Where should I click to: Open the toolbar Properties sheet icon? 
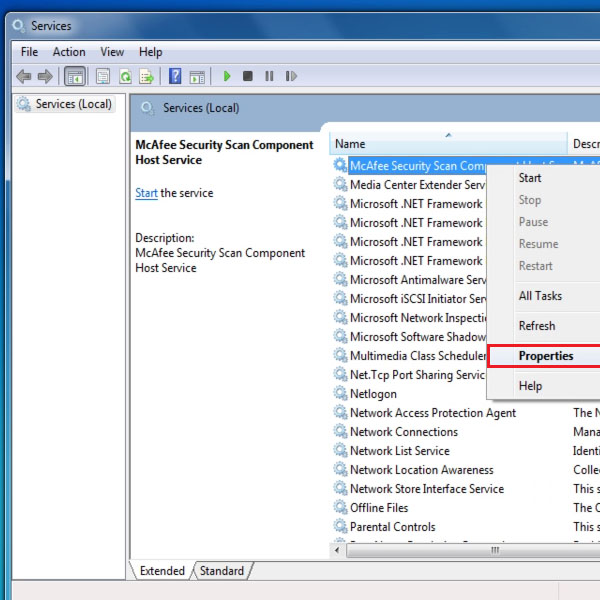[x=103, y=76]
